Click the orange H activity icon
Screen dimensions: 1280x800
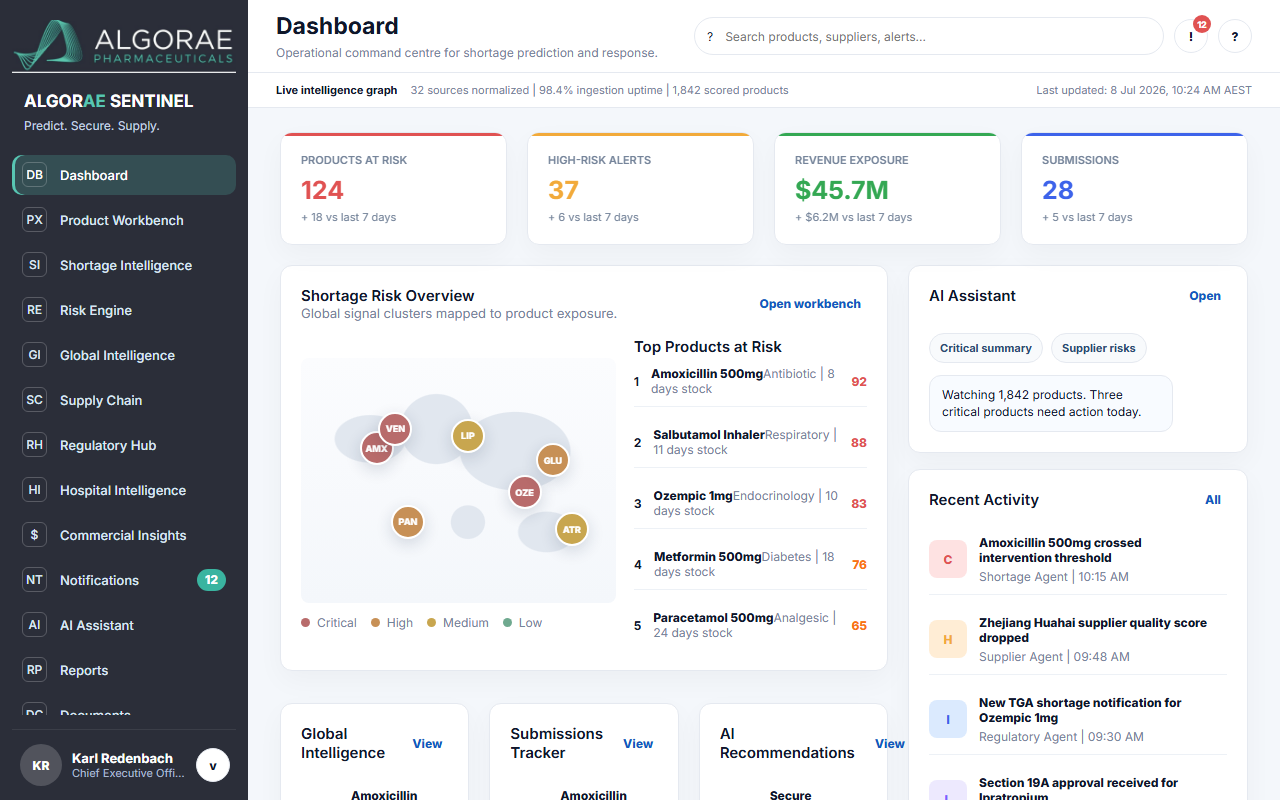[948, 640]
